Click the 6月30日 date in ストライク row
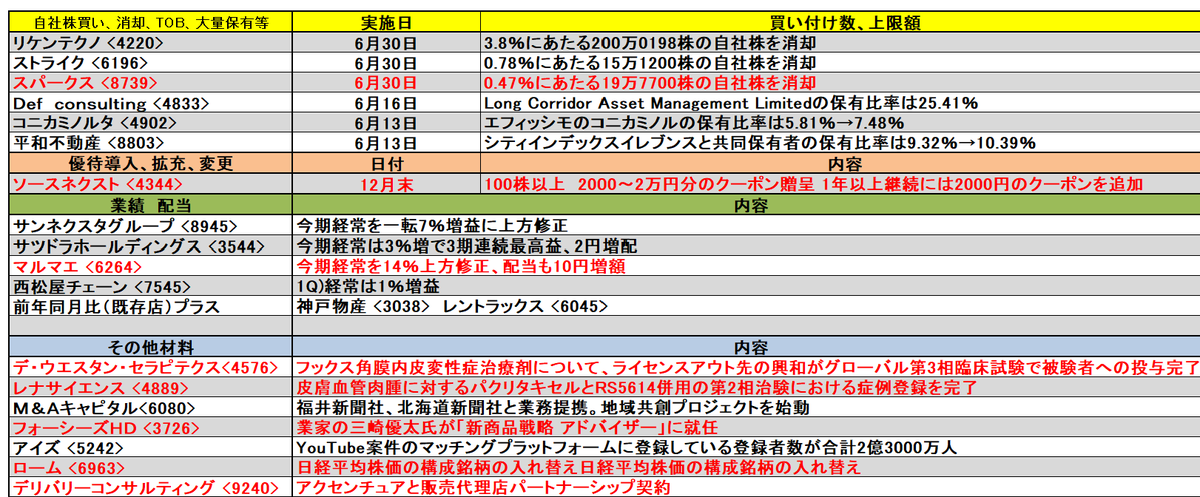 coord(385,63)
